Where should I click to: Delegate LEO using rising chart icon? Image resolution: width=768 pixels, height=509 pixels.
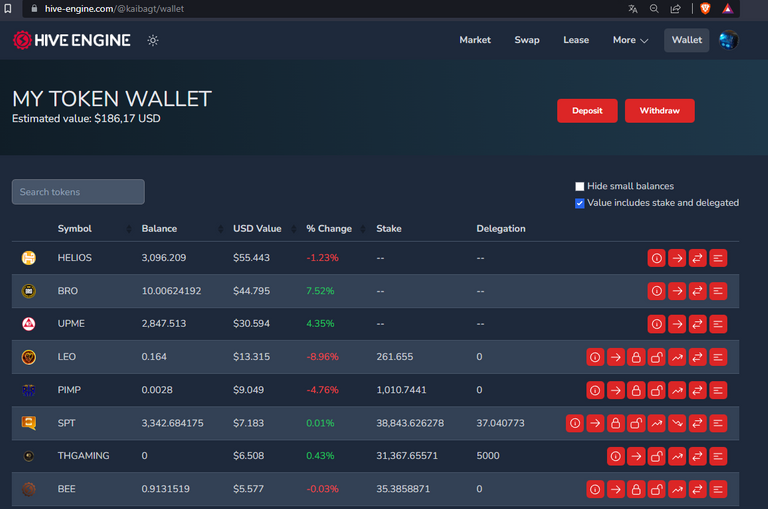point(677,357)
